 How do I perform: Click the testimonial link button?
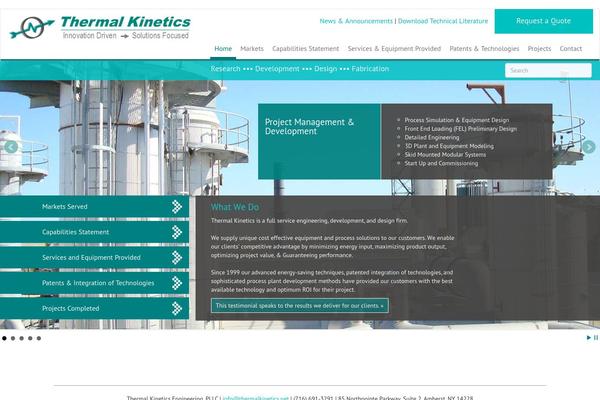(300, 305)
